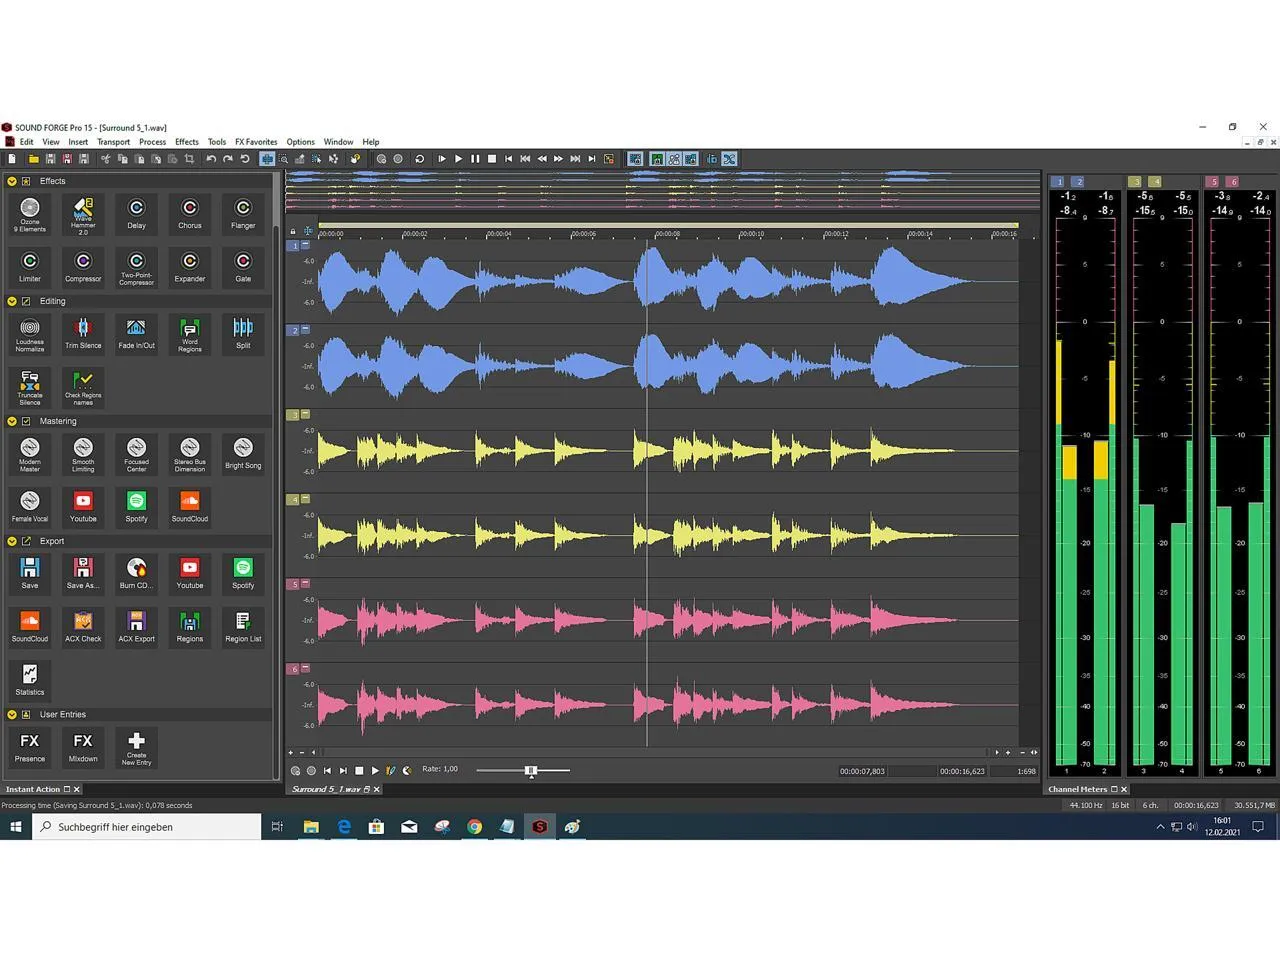Click the horizontal scrollbar under the waveform
The image size is (1280, 960).
(x=654, y=752)
